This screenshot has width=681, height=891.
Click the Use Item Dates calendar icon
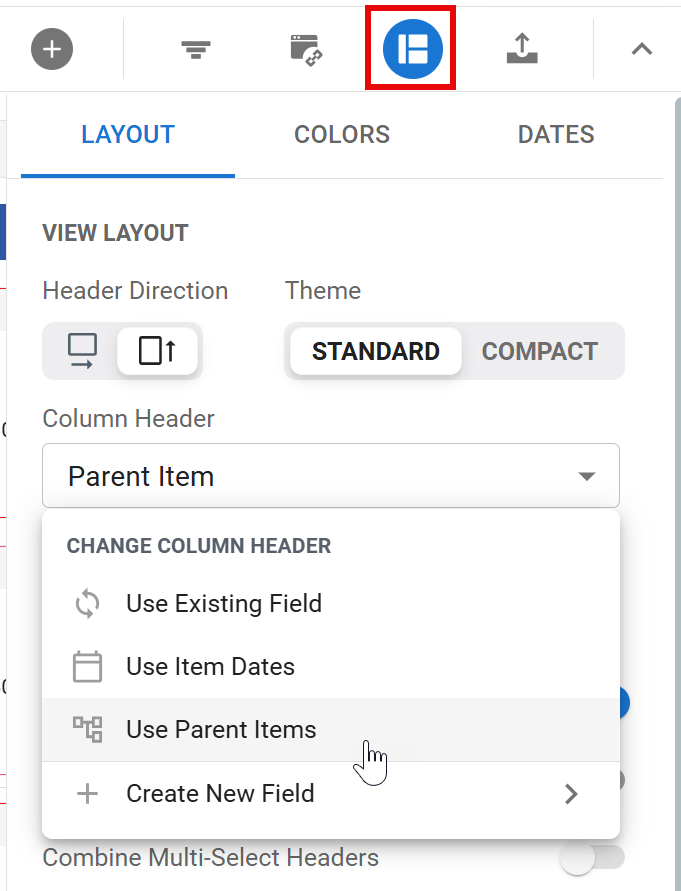pyautogui.click(x=88, y=666)
